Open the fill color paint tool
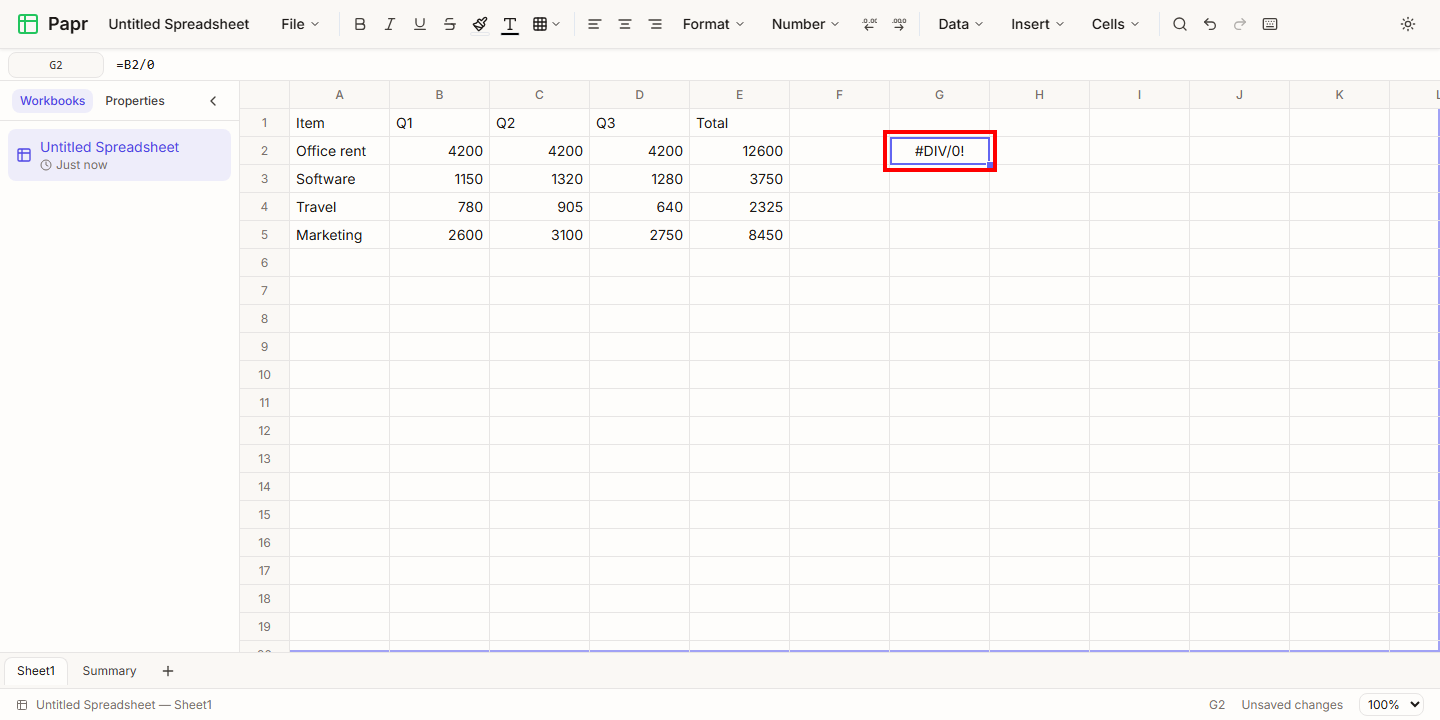The image size is (1440, 720). tap(480, 24)
